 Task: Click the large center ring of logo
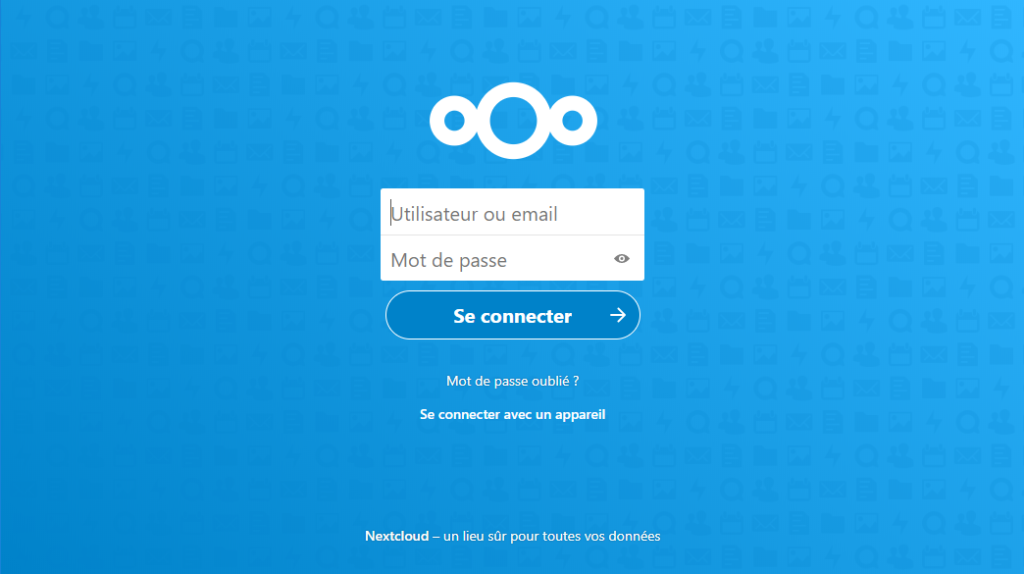513,121
